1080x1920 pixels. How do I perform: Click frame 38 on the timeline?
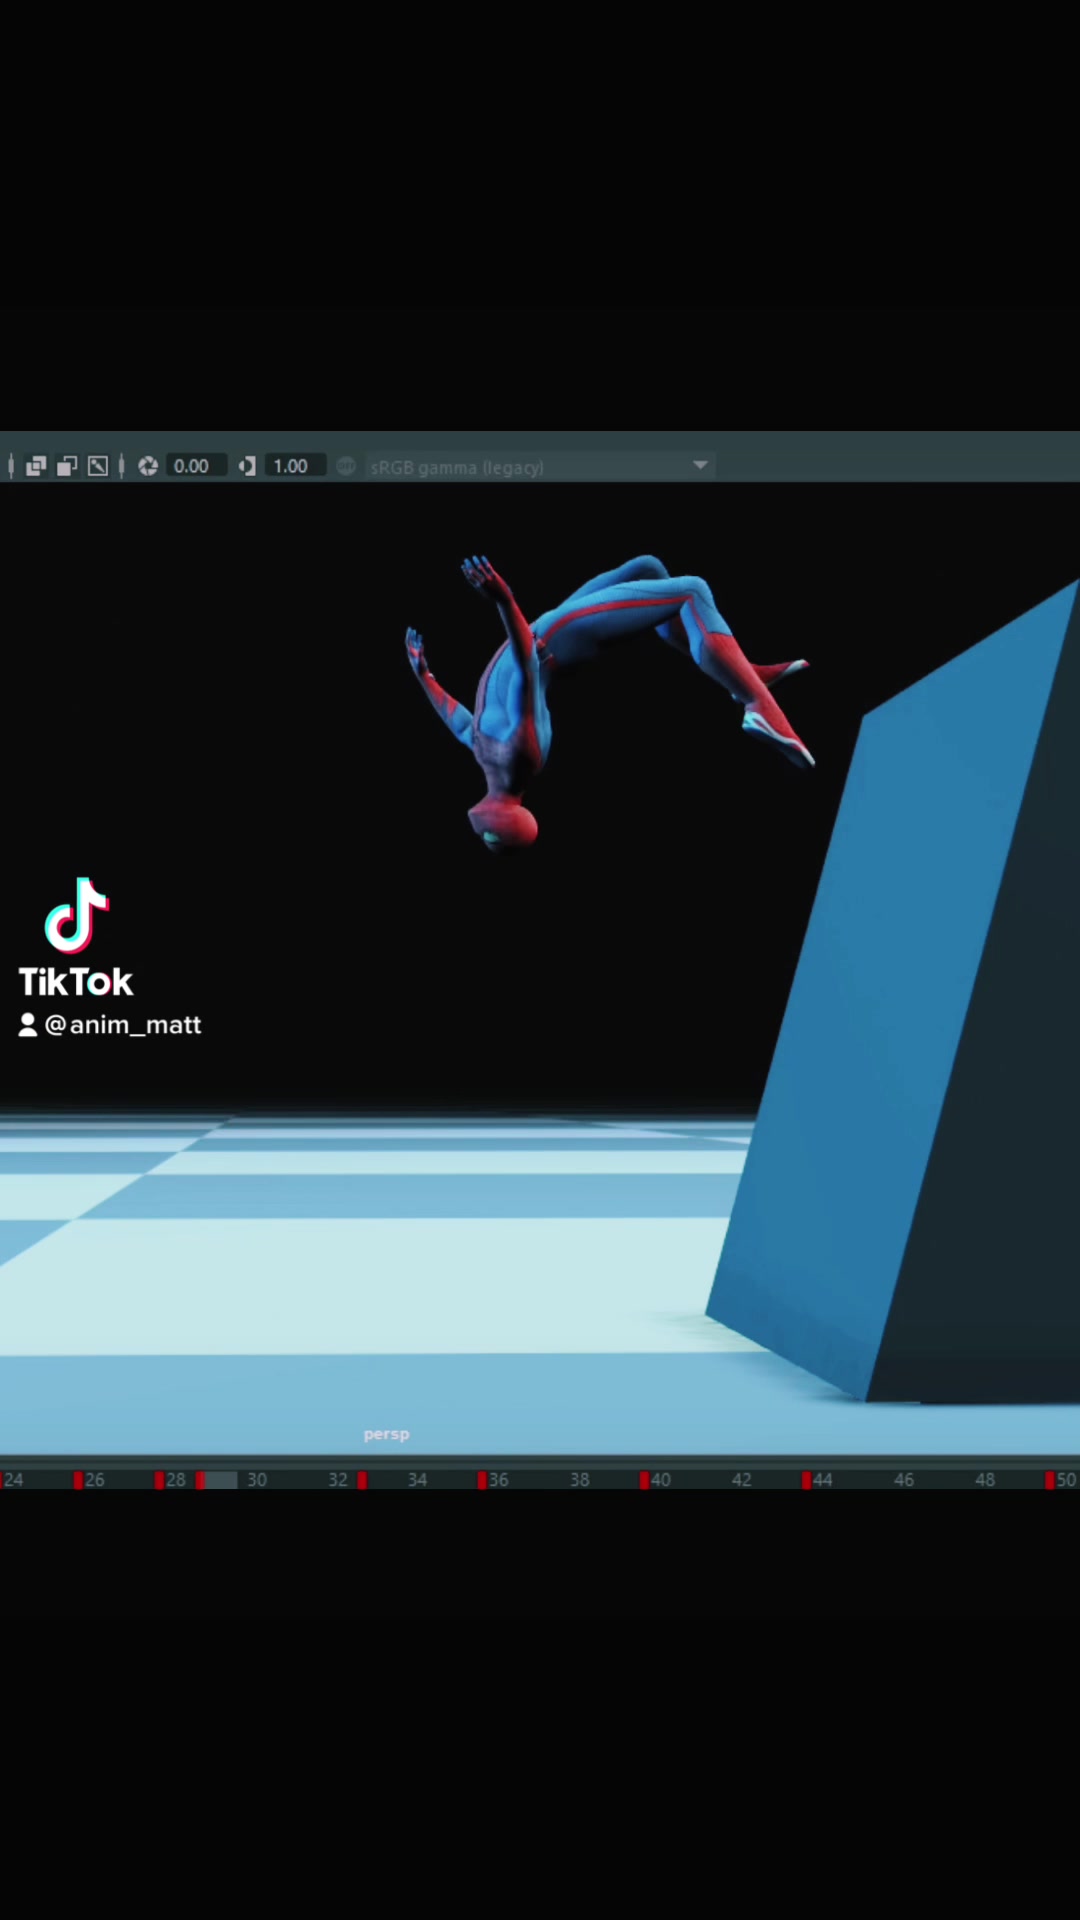tap(580, 1480)
